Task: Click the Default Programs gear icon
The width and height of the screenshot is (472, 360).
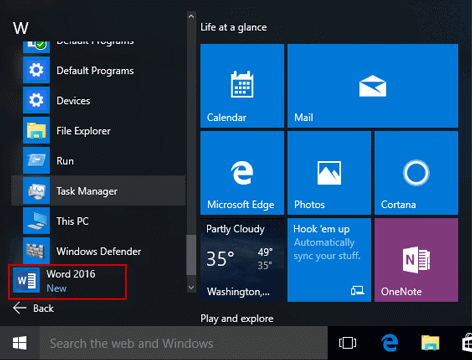Action: pyautogui.click(x=36, y=70)
